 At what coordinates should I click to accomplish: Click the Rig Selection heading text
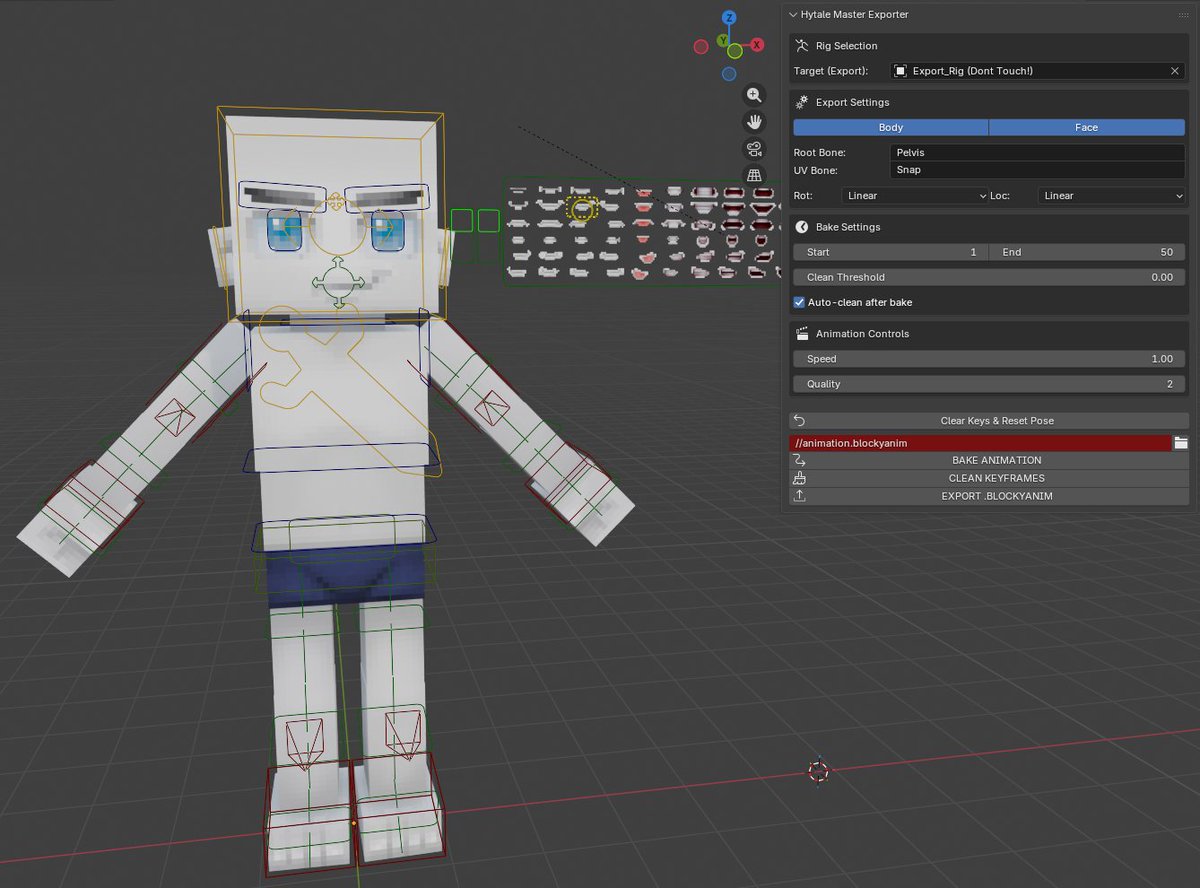click(846, 46)
